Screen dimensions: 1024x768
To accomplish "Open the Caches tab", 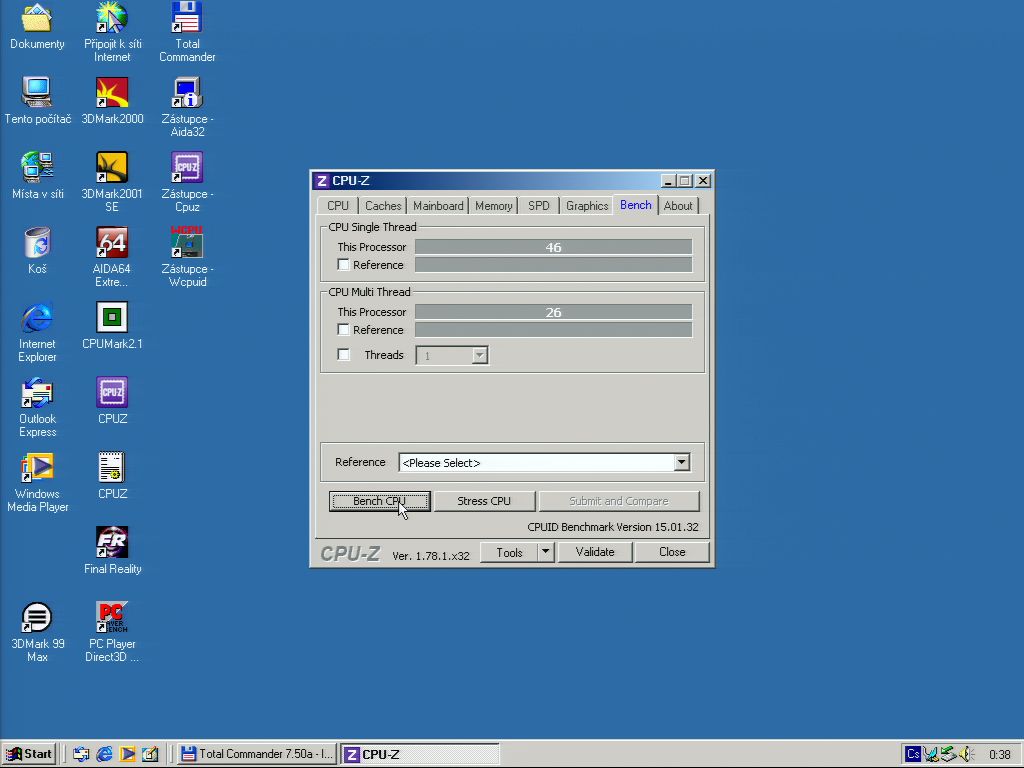I will pyautogui.click(x=383, y=206).
